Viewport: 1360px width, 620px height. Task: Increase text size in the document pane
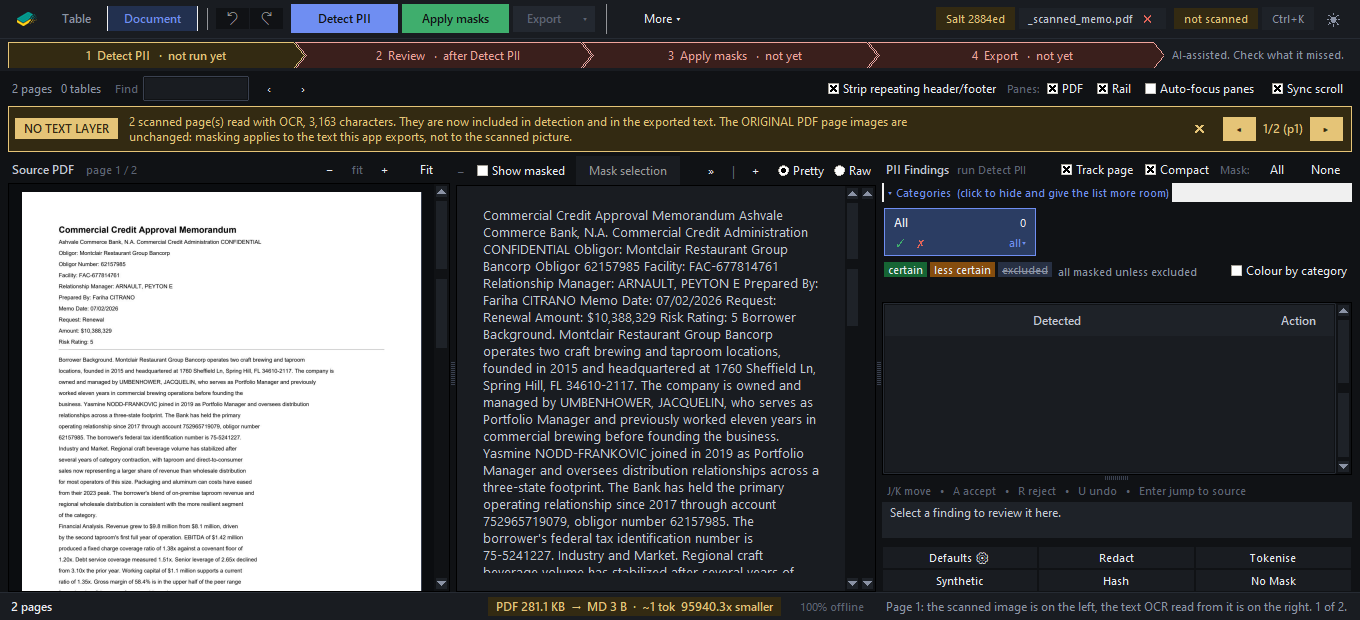pyautogui.click(x=755, y=171)
